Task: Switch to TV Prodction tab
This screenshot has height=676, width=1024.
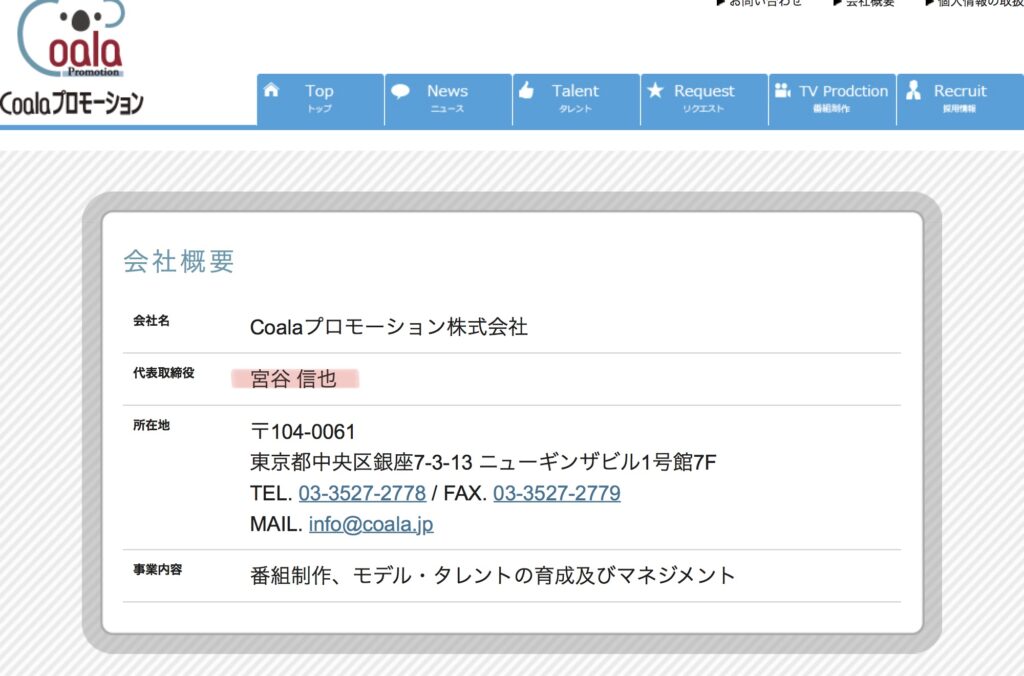Action: pyautogui.click(x=832, y=99)
